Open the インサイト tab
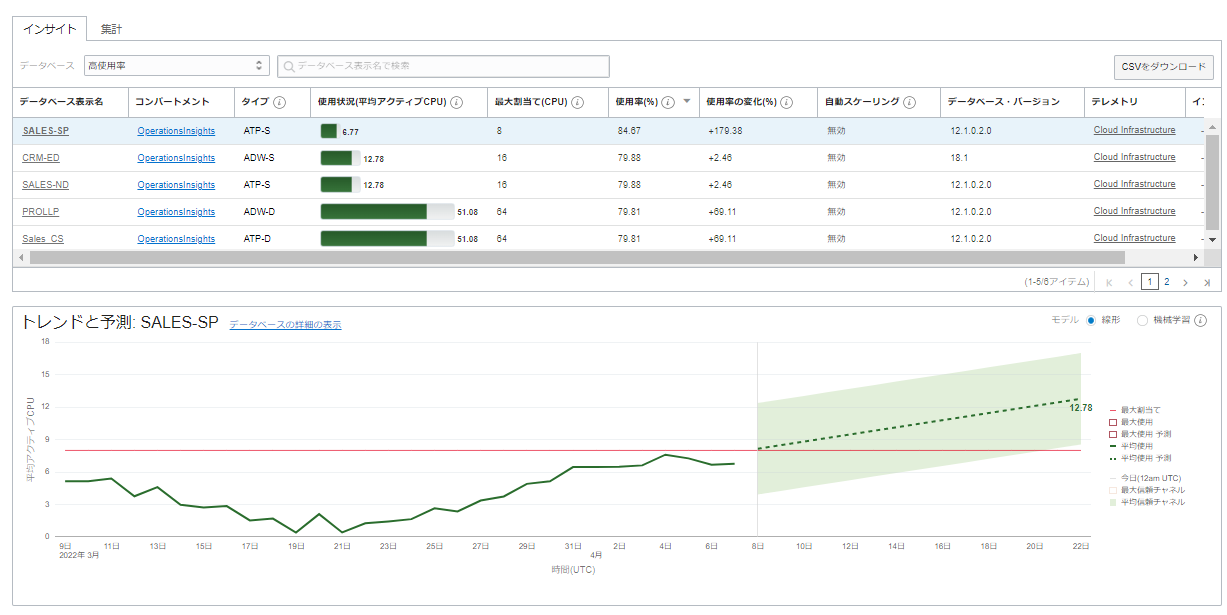This screenshot has height=615, width=1227. pyautogui.click(x=50, y=29)
